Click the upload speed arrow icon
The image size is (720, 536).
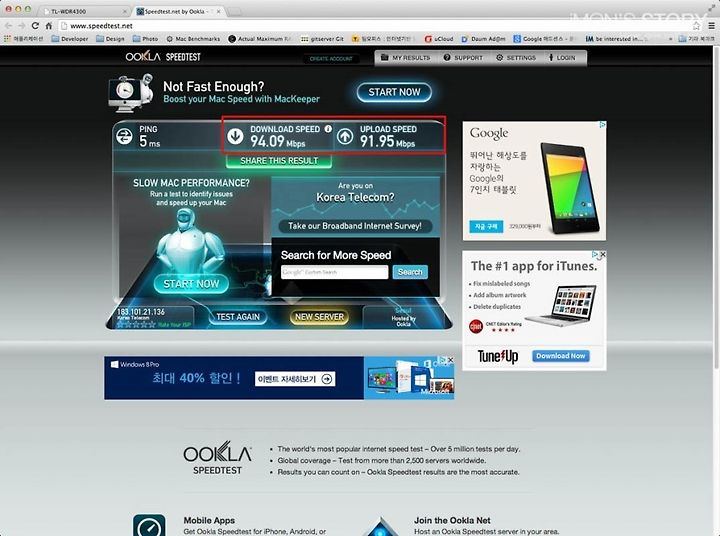pos(345,136)
